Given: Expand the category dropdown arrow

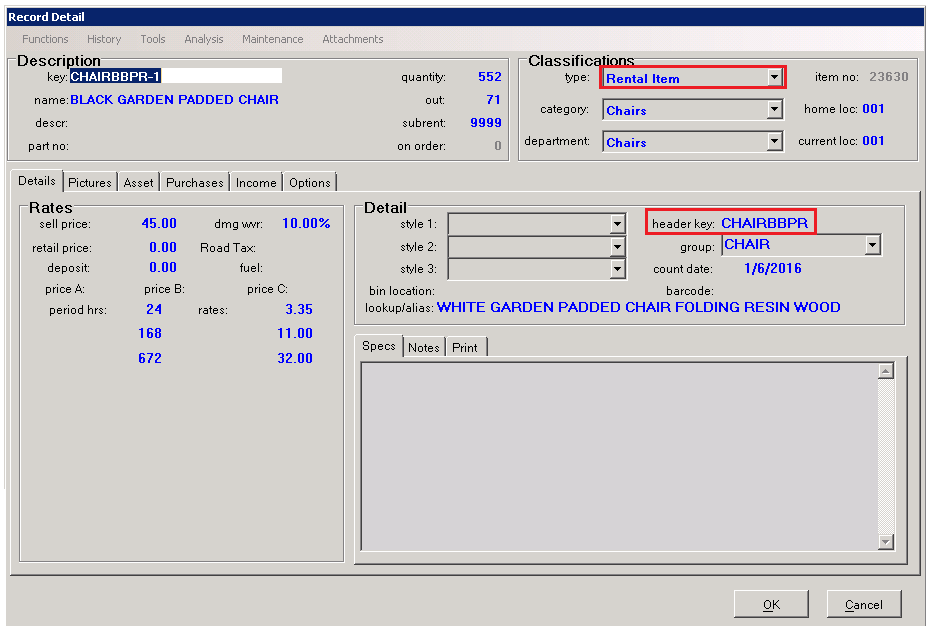Looking at the screenshot, I should pyautogui.click(x=774, y=110).
